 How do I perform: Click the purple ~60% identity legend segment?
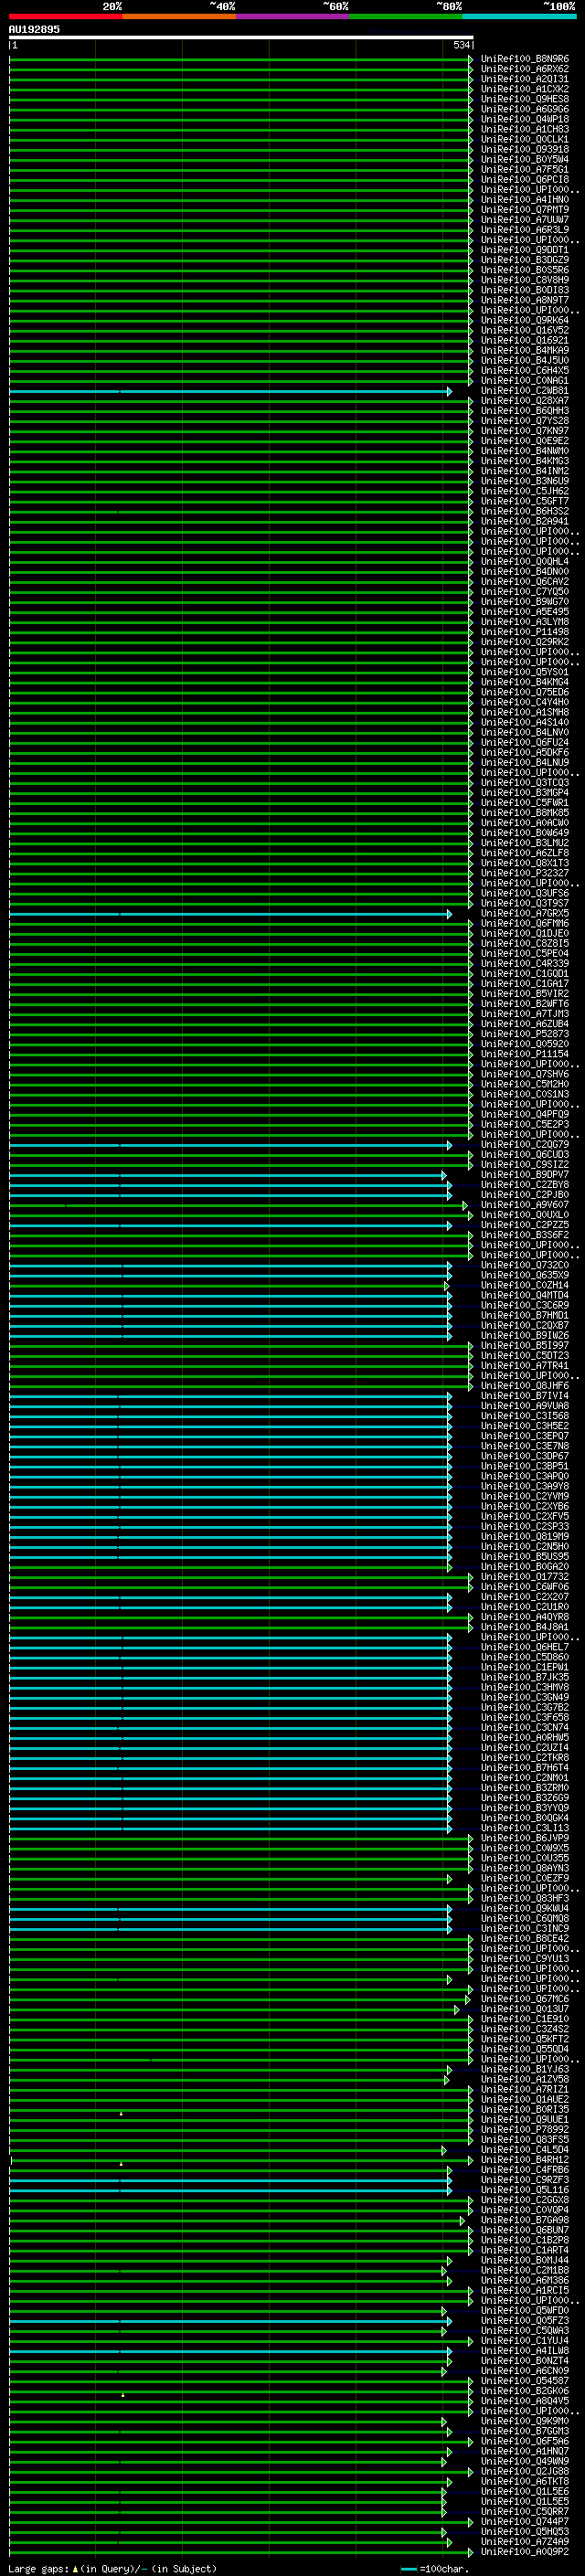click(293, 16)
